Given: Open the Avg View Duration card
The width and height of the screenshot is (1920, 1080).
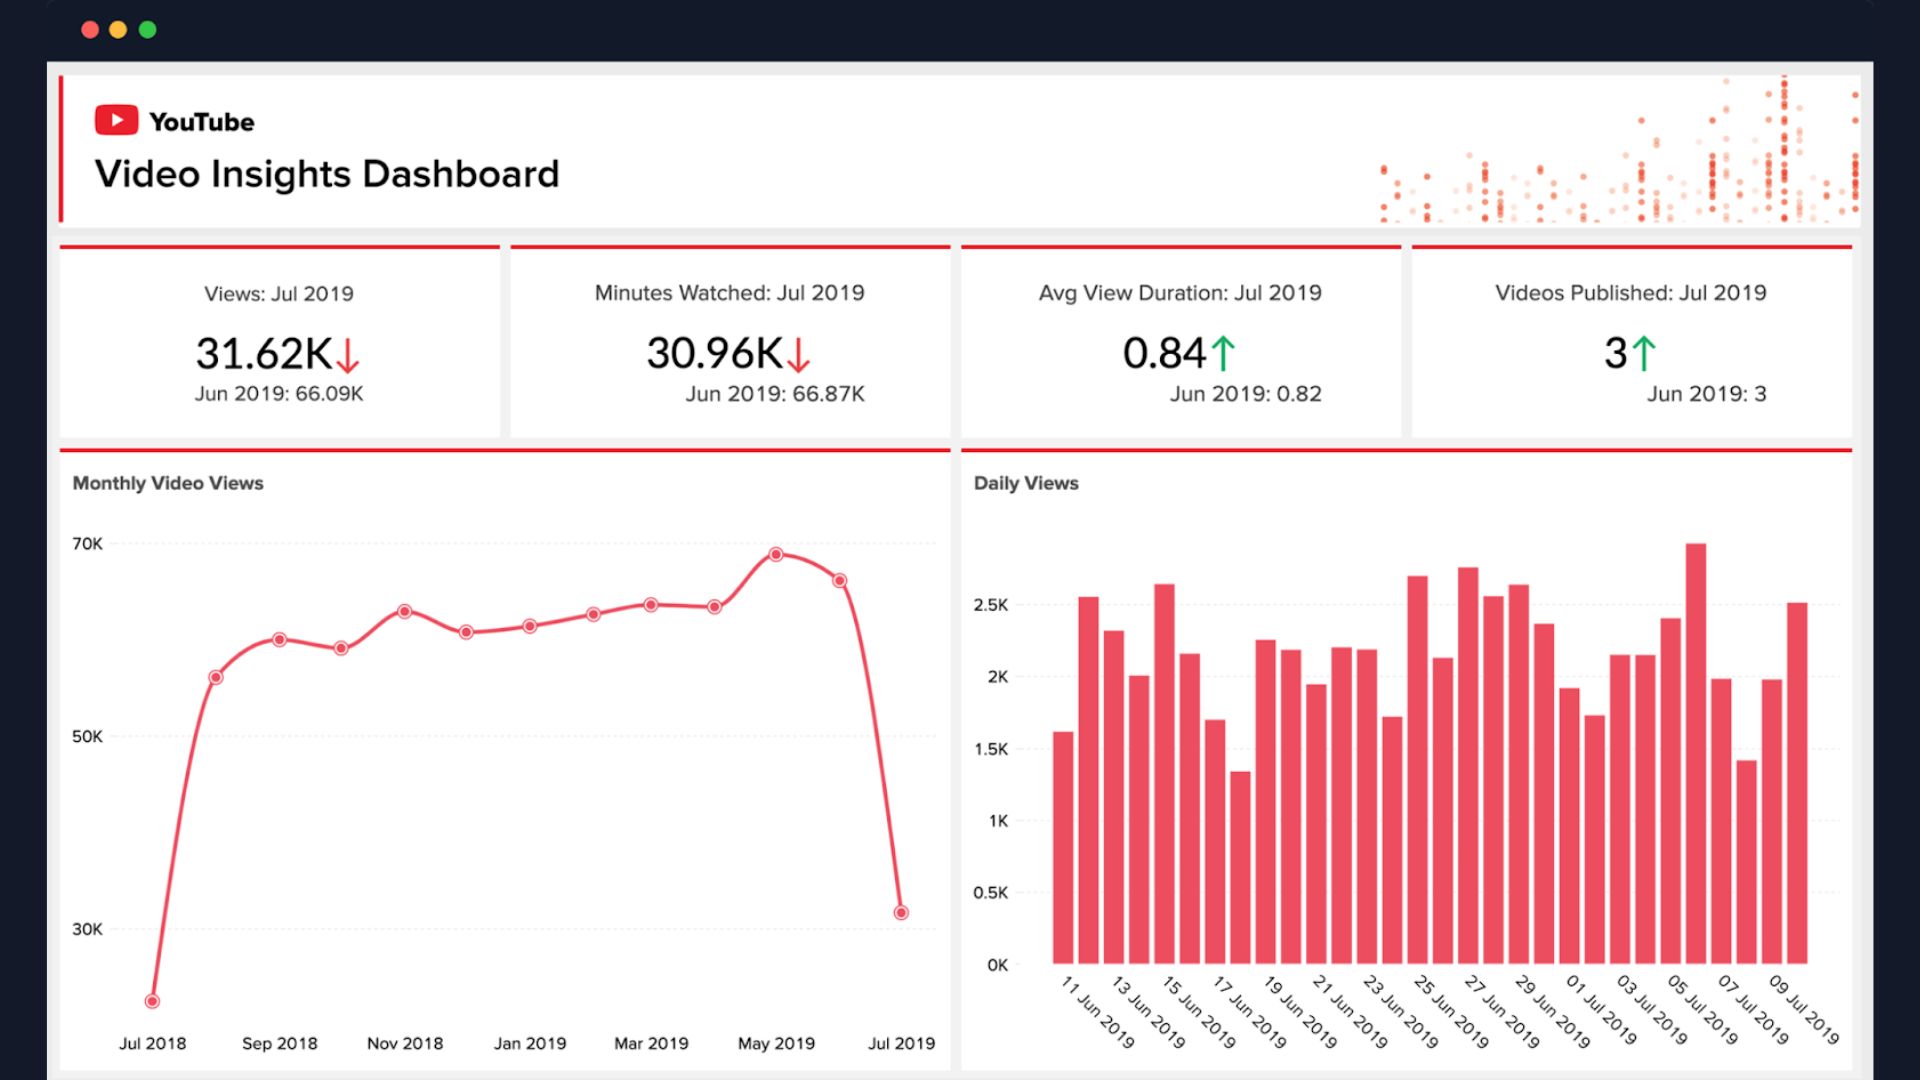Looking at the screenshot, I should [x=1180, y=343].
